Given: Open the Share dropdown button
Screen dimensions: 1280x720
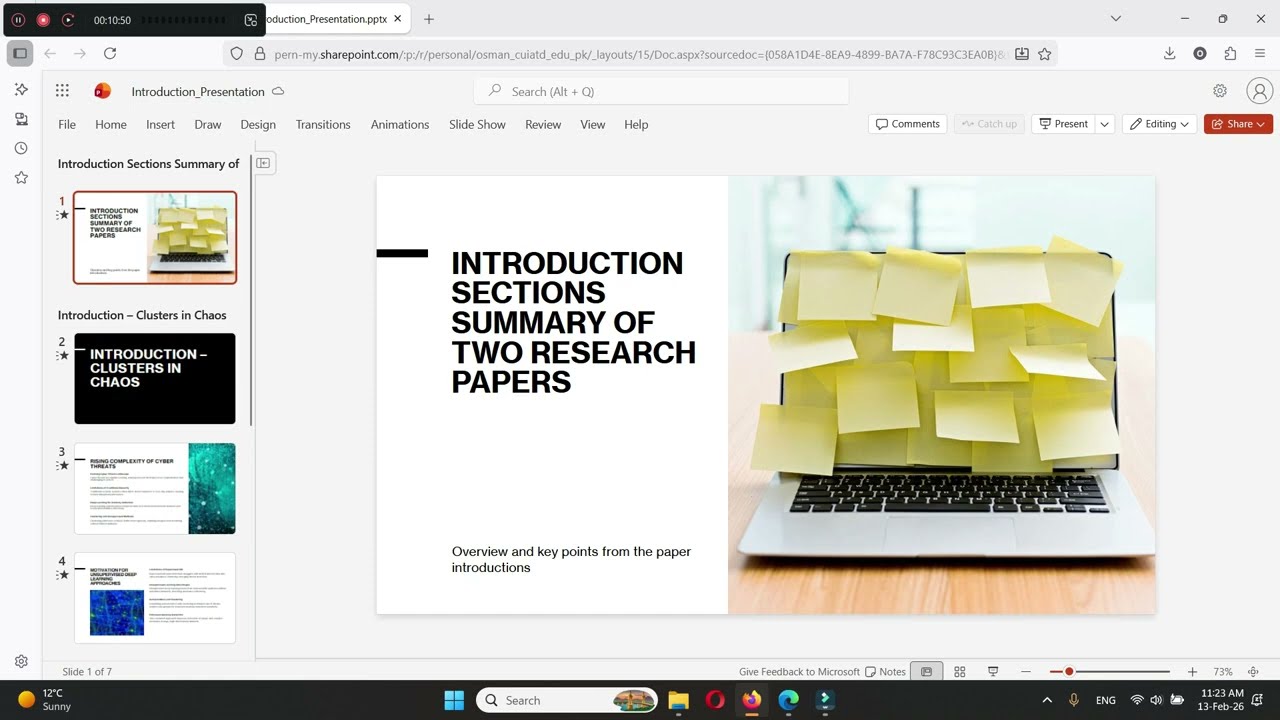Looking at the screenshot, I should [x=1238, y=124].
